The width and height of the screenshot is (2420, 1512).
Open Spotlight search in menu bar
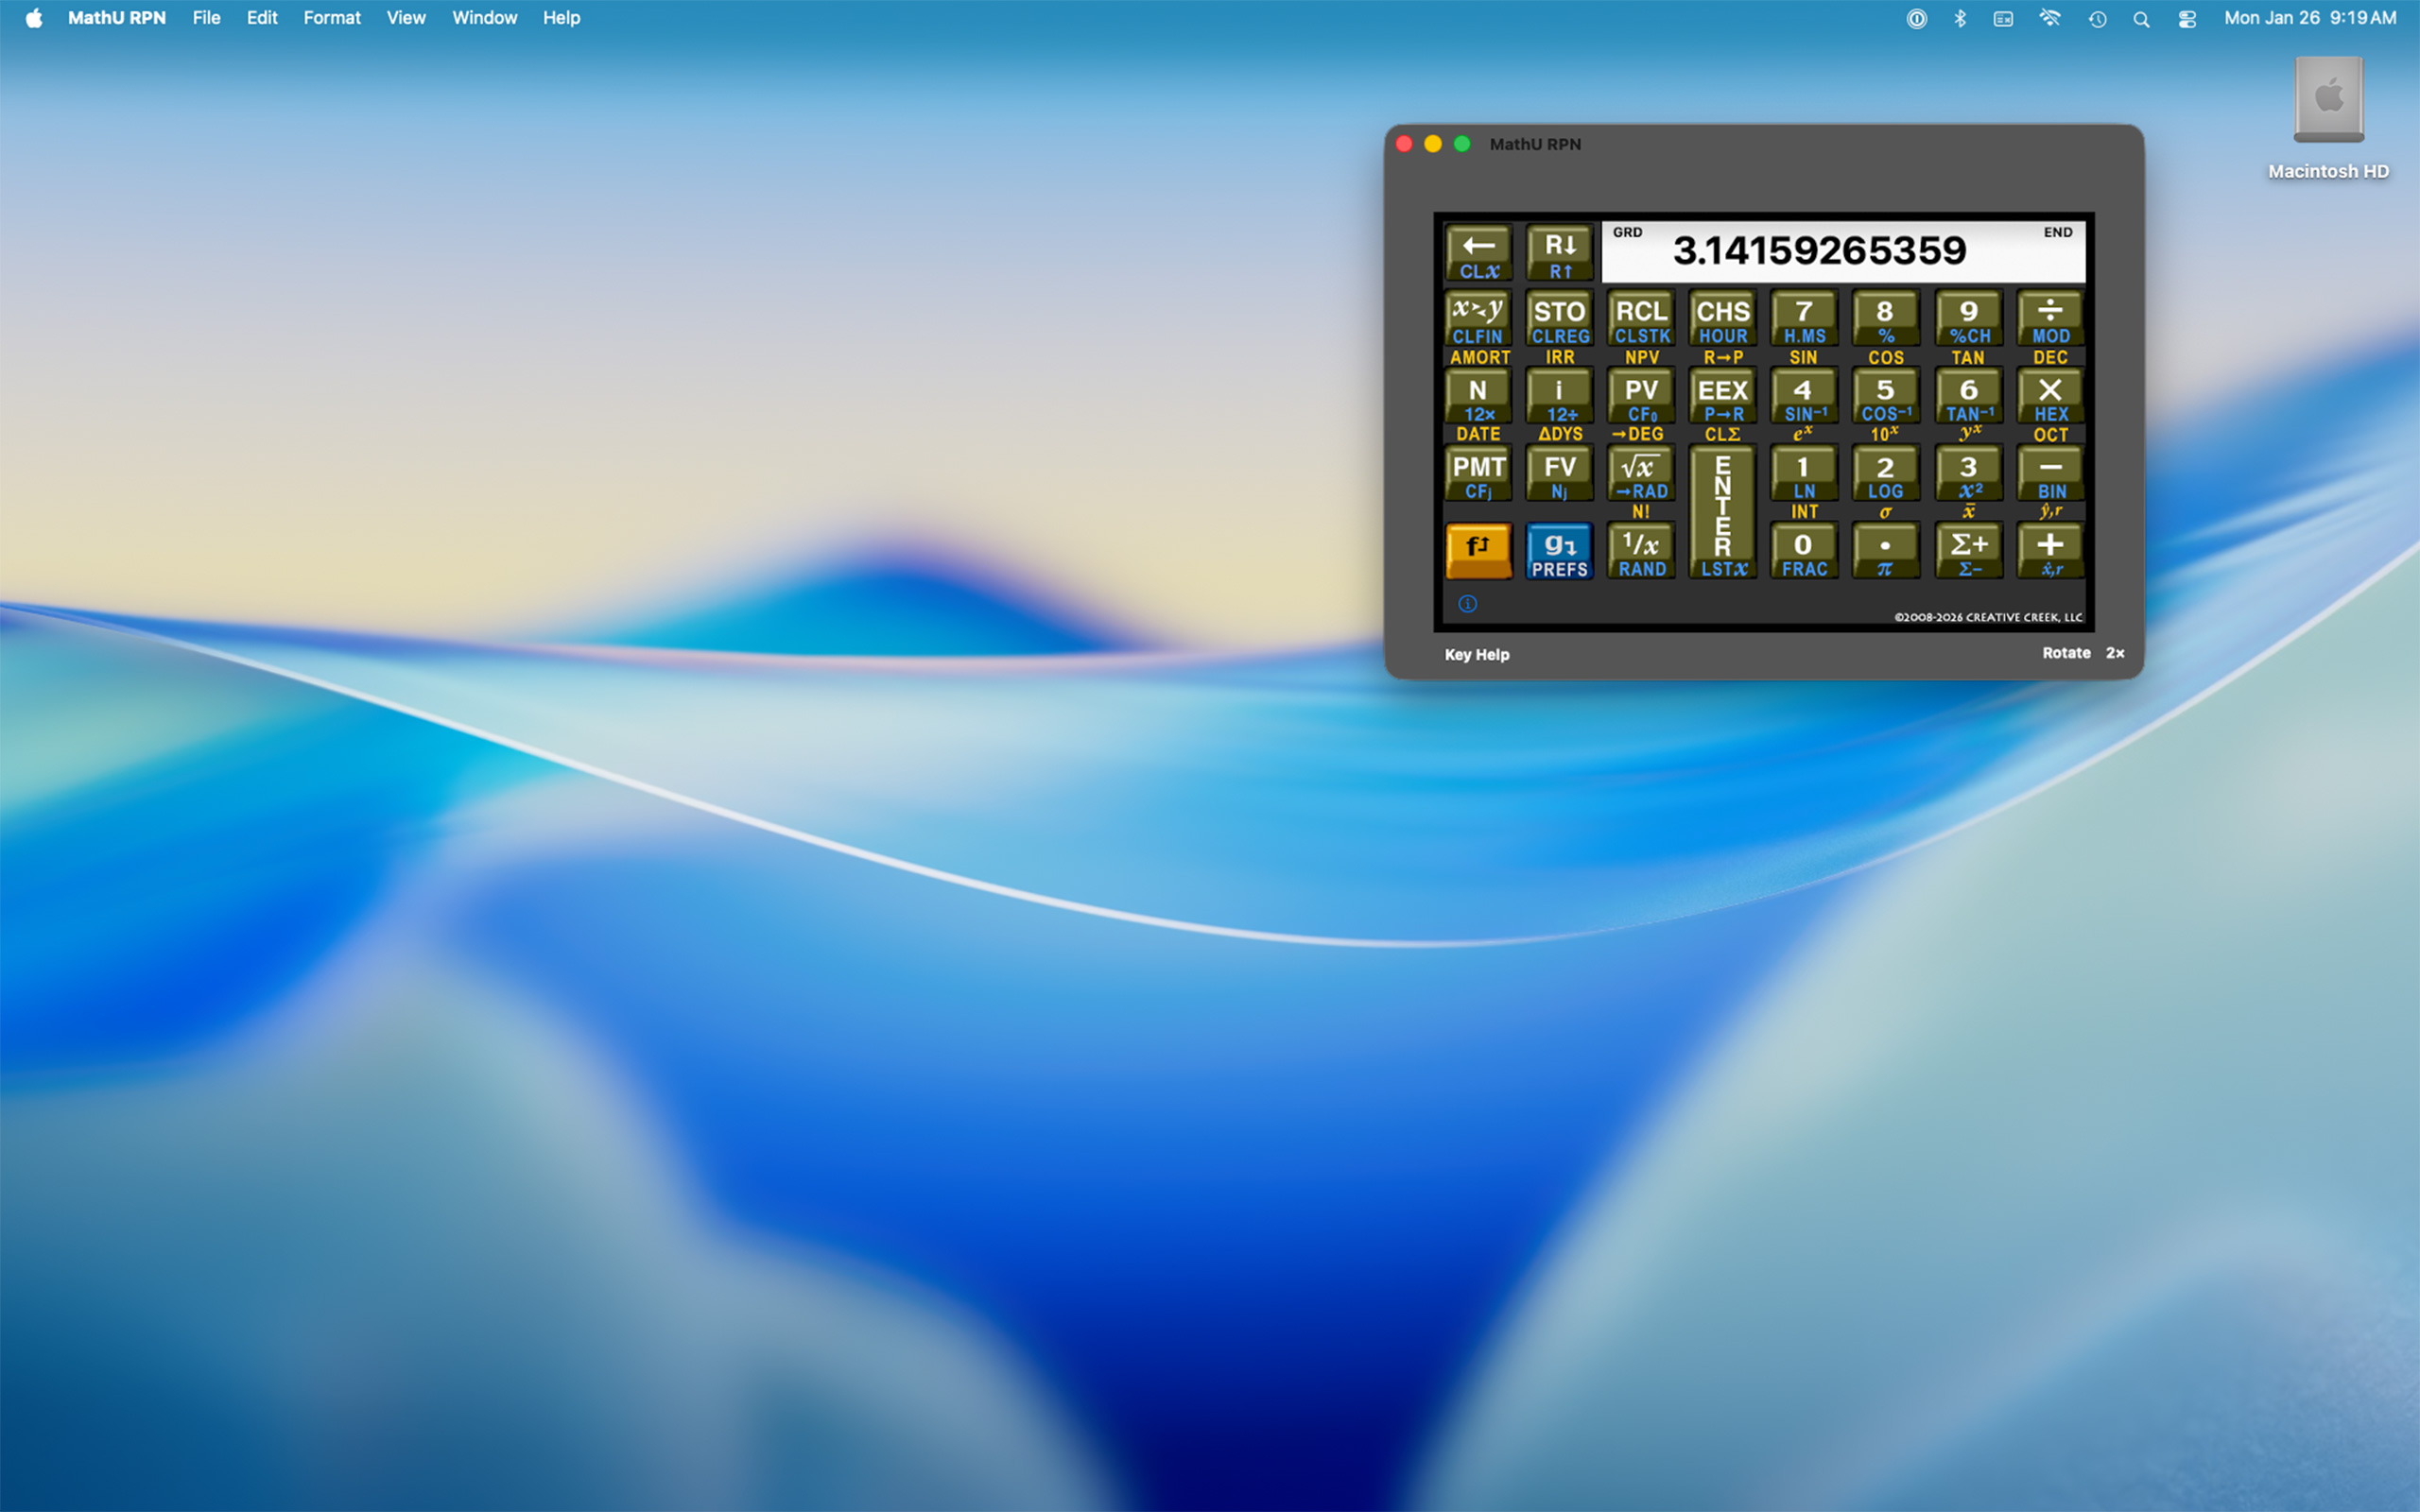2141,19
